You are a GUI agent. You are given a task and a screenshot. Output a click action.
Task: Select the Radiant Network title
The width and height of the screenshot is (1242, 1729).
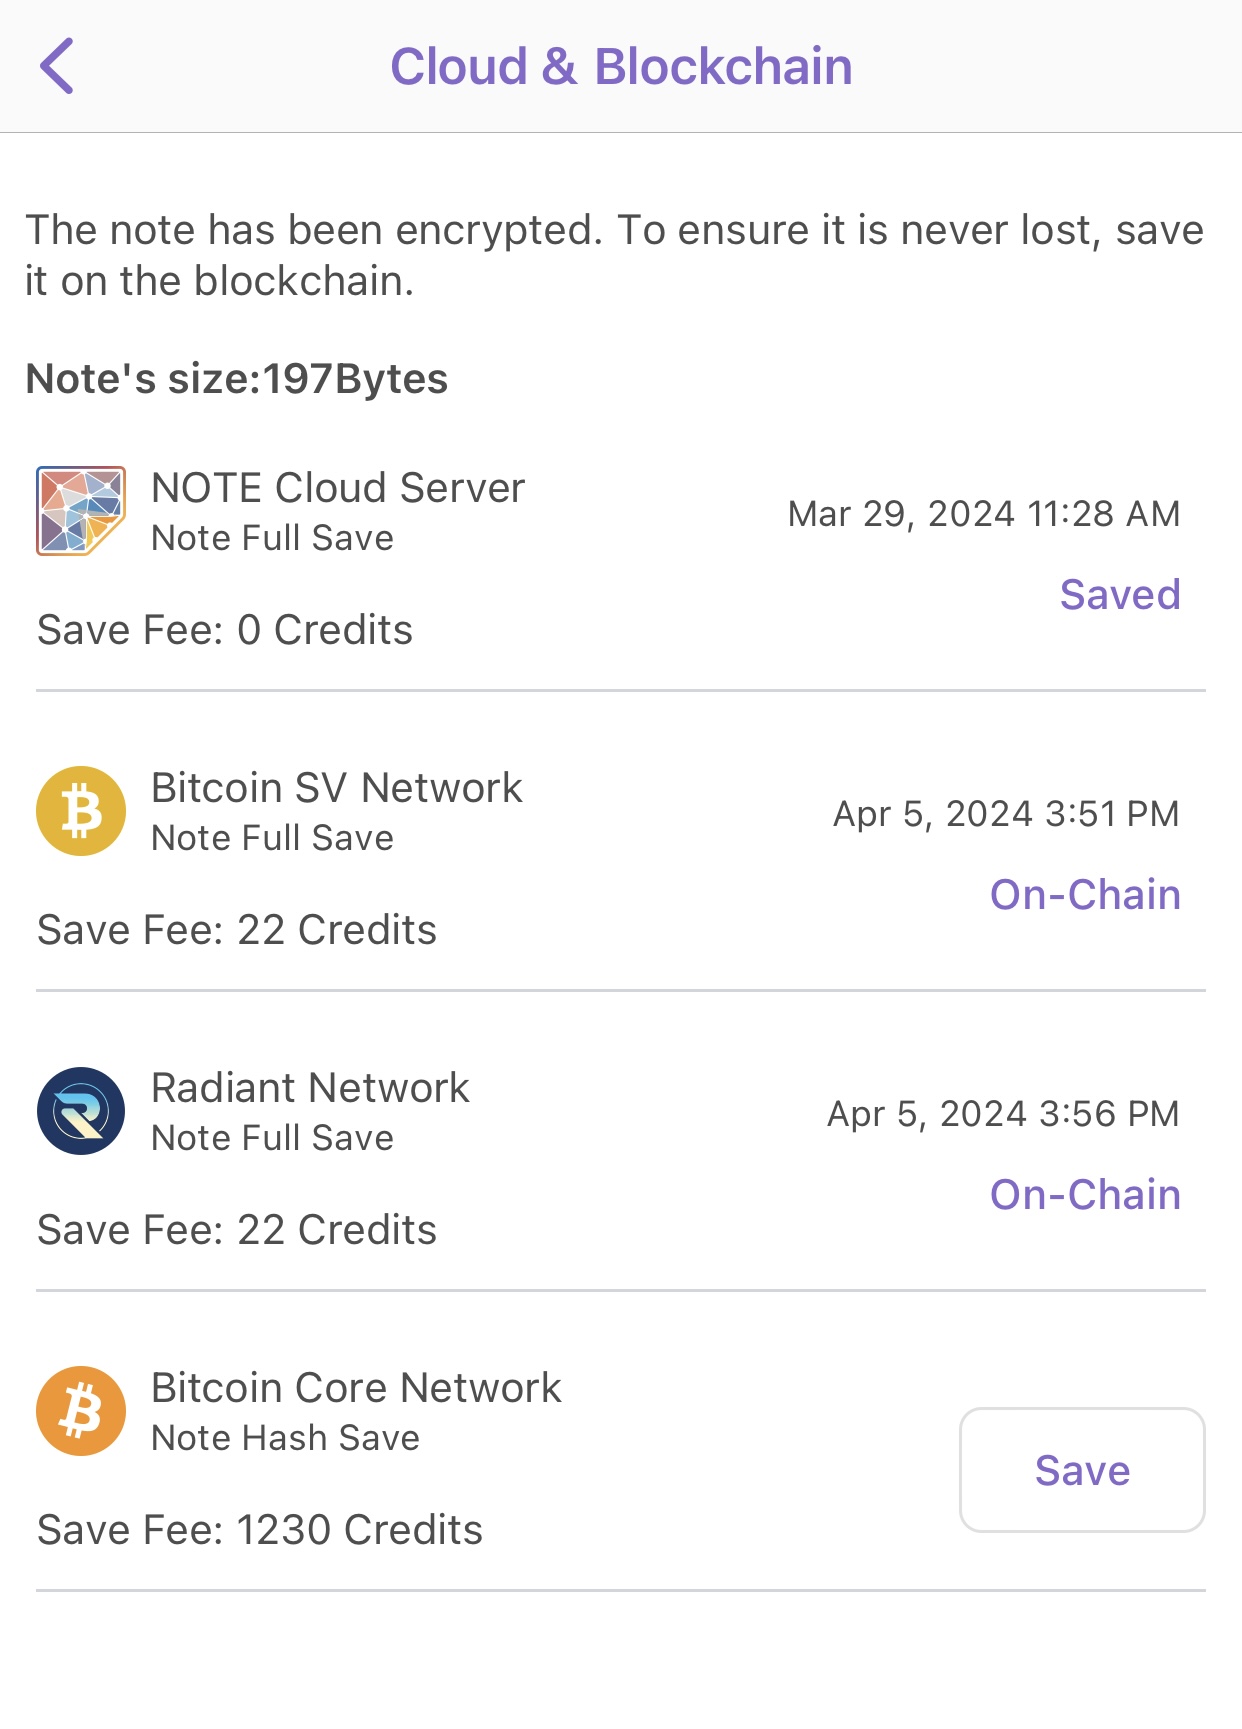pos(310,1088)
